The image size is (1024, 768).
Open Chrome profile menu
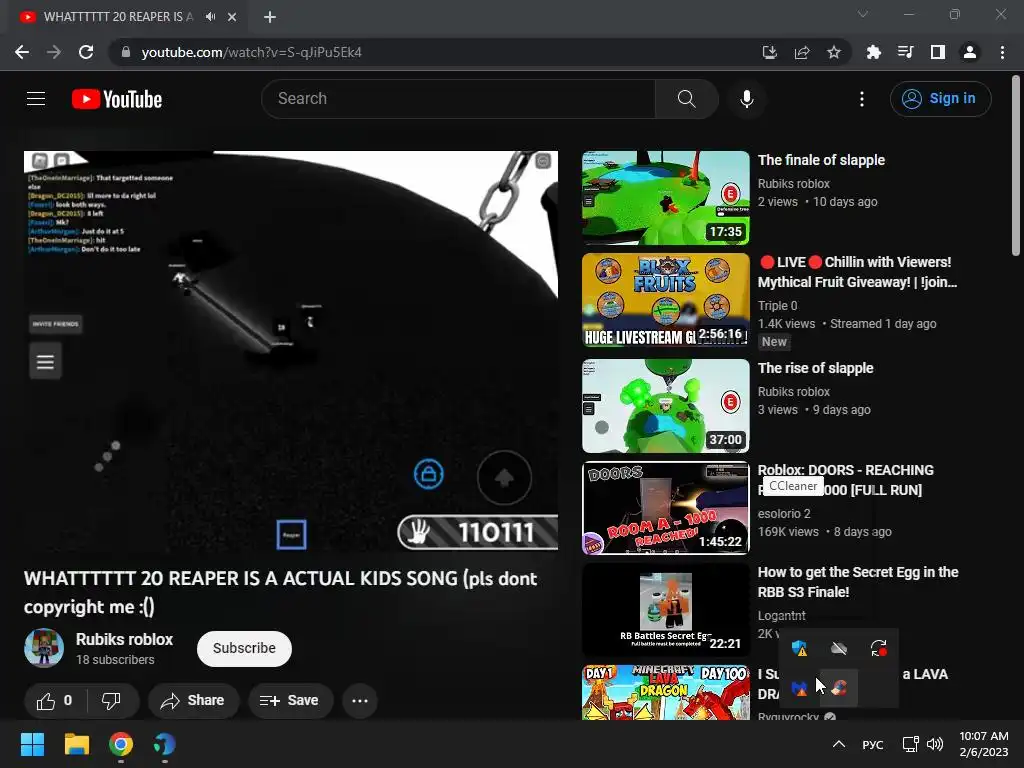(x=970, y=52)
